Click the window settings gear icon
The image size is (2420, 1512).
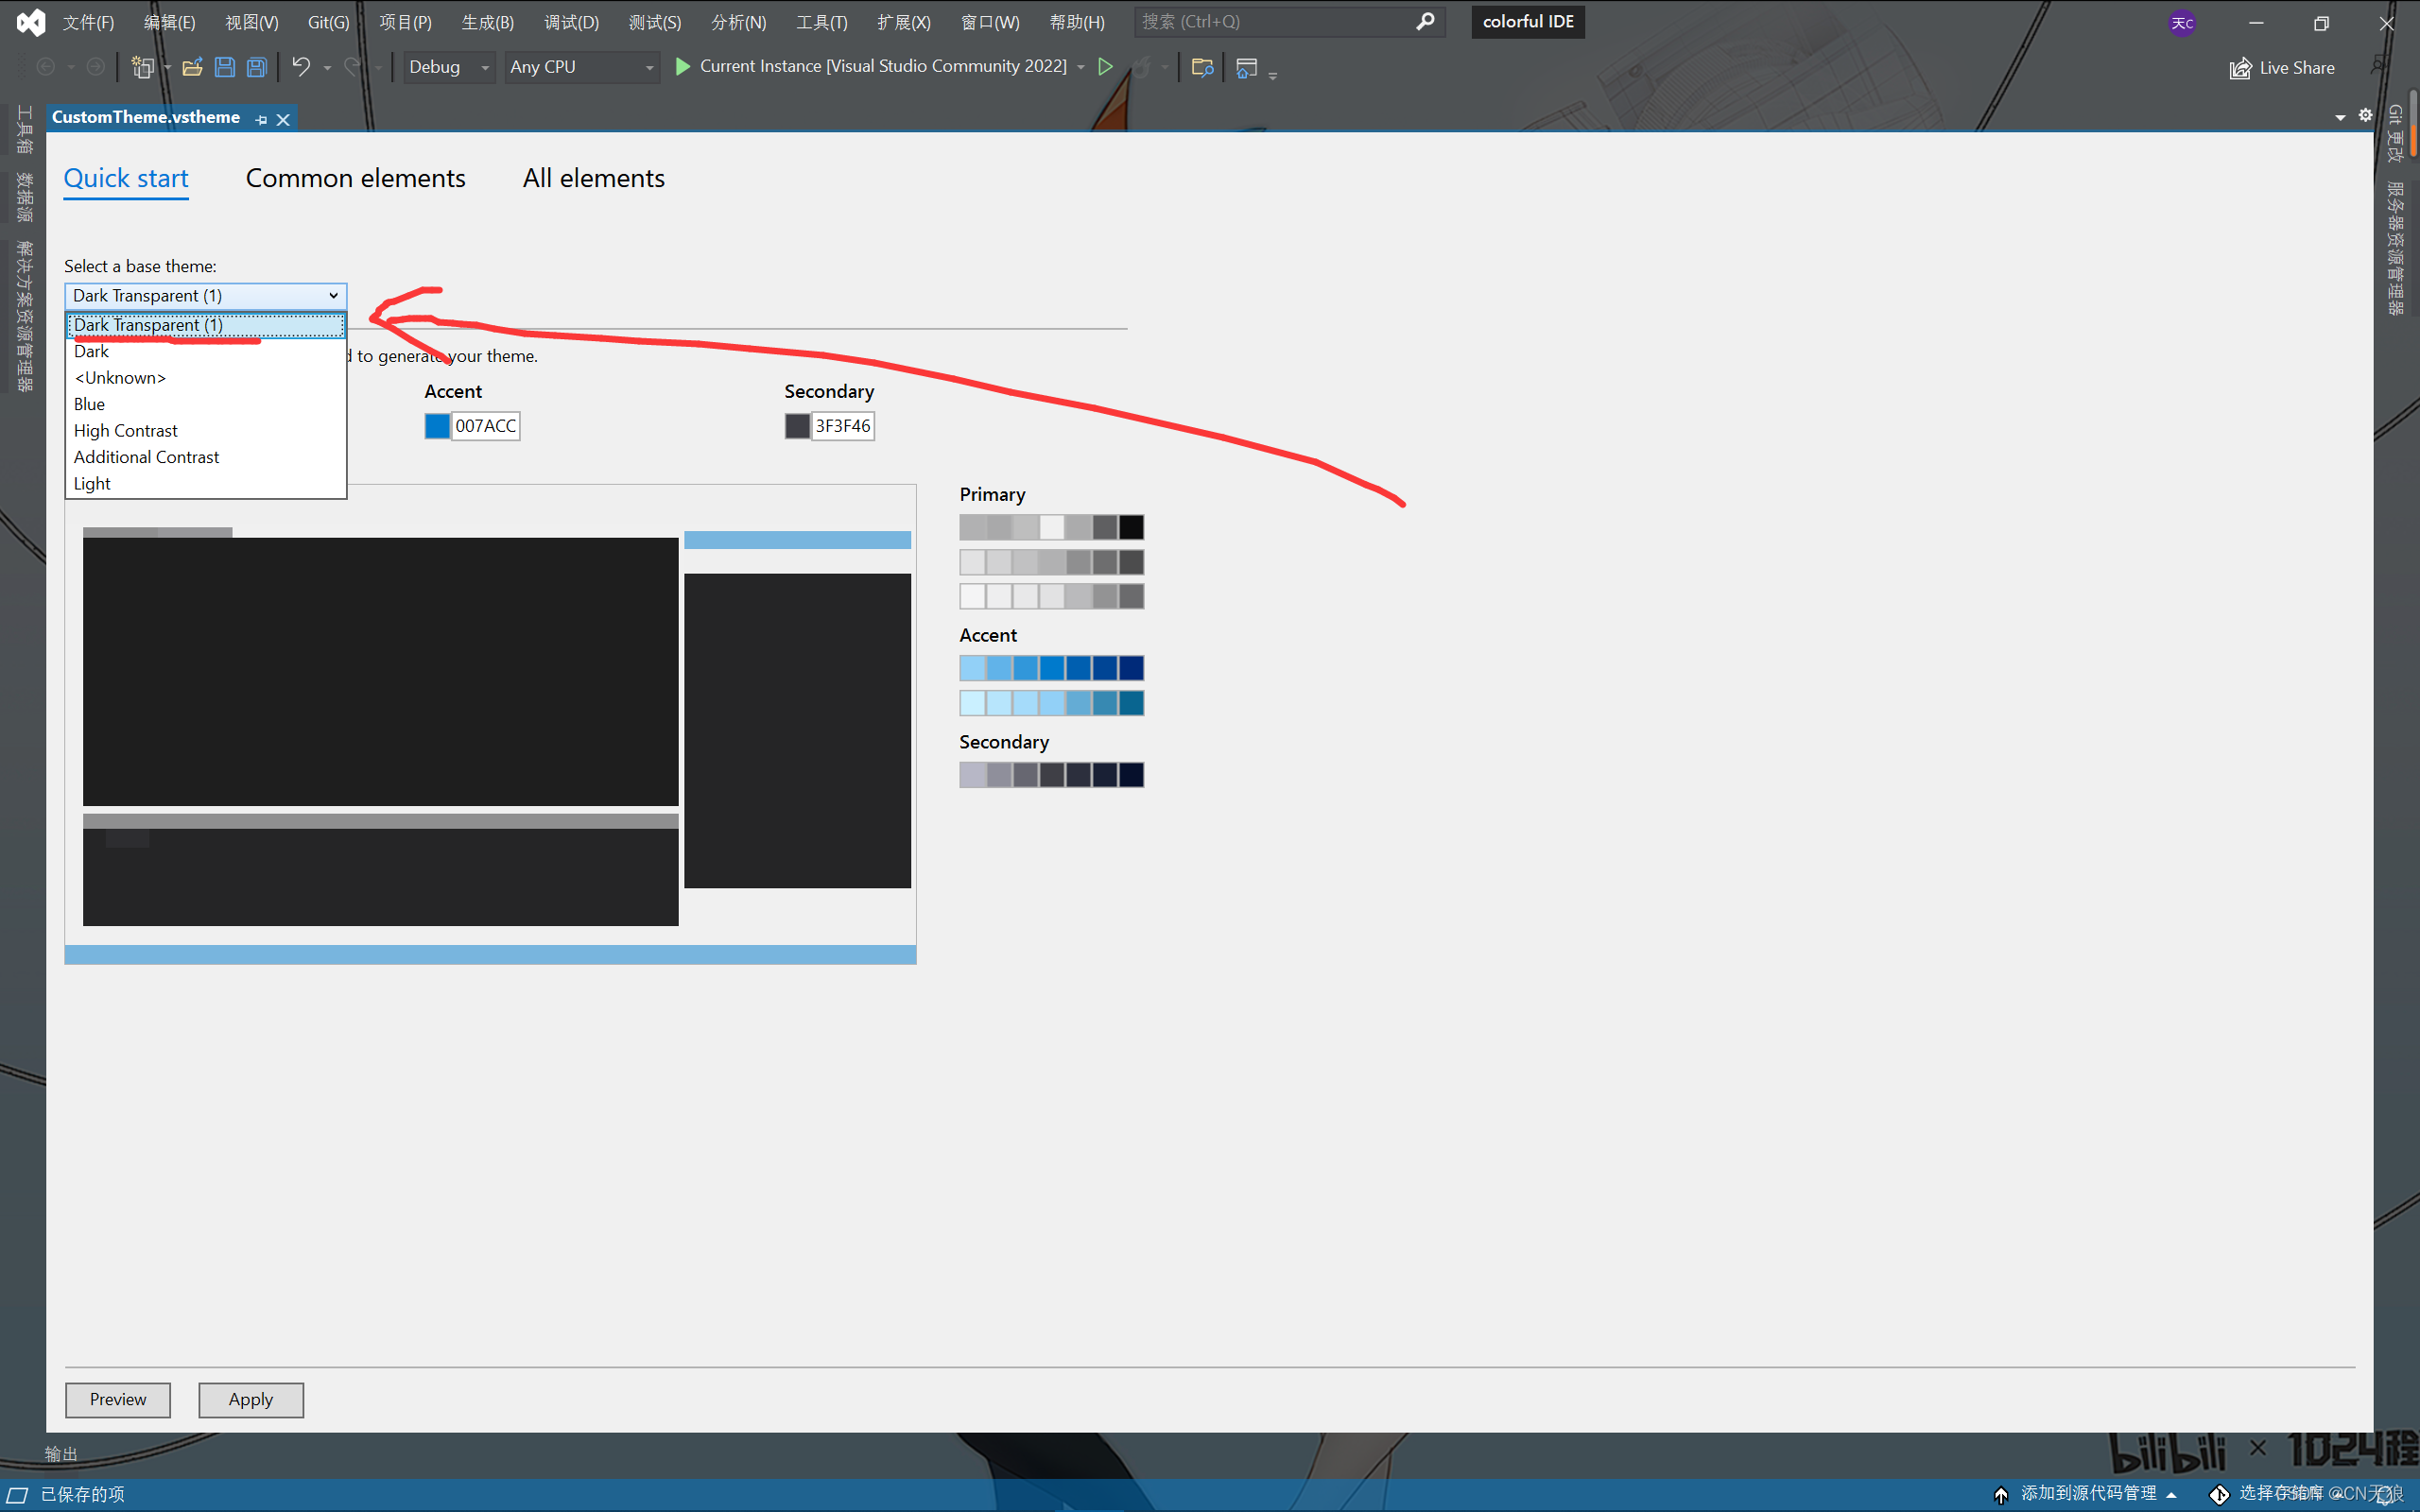(2365, 116)
